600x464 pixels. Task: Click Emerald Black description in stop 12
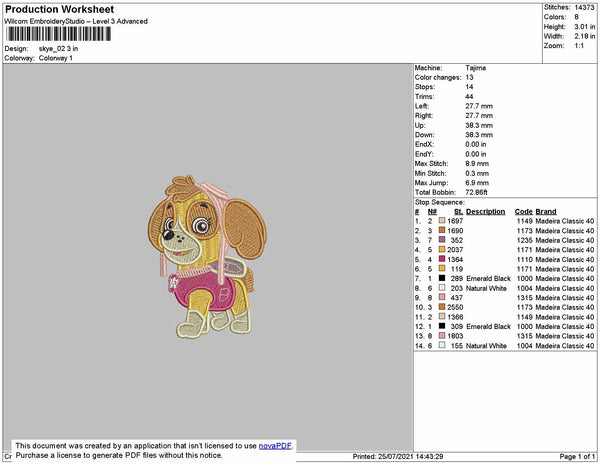tap(488, 326)
